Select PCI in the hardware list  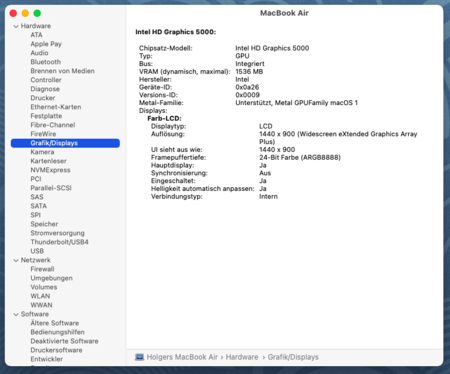[x=36, y=179]
